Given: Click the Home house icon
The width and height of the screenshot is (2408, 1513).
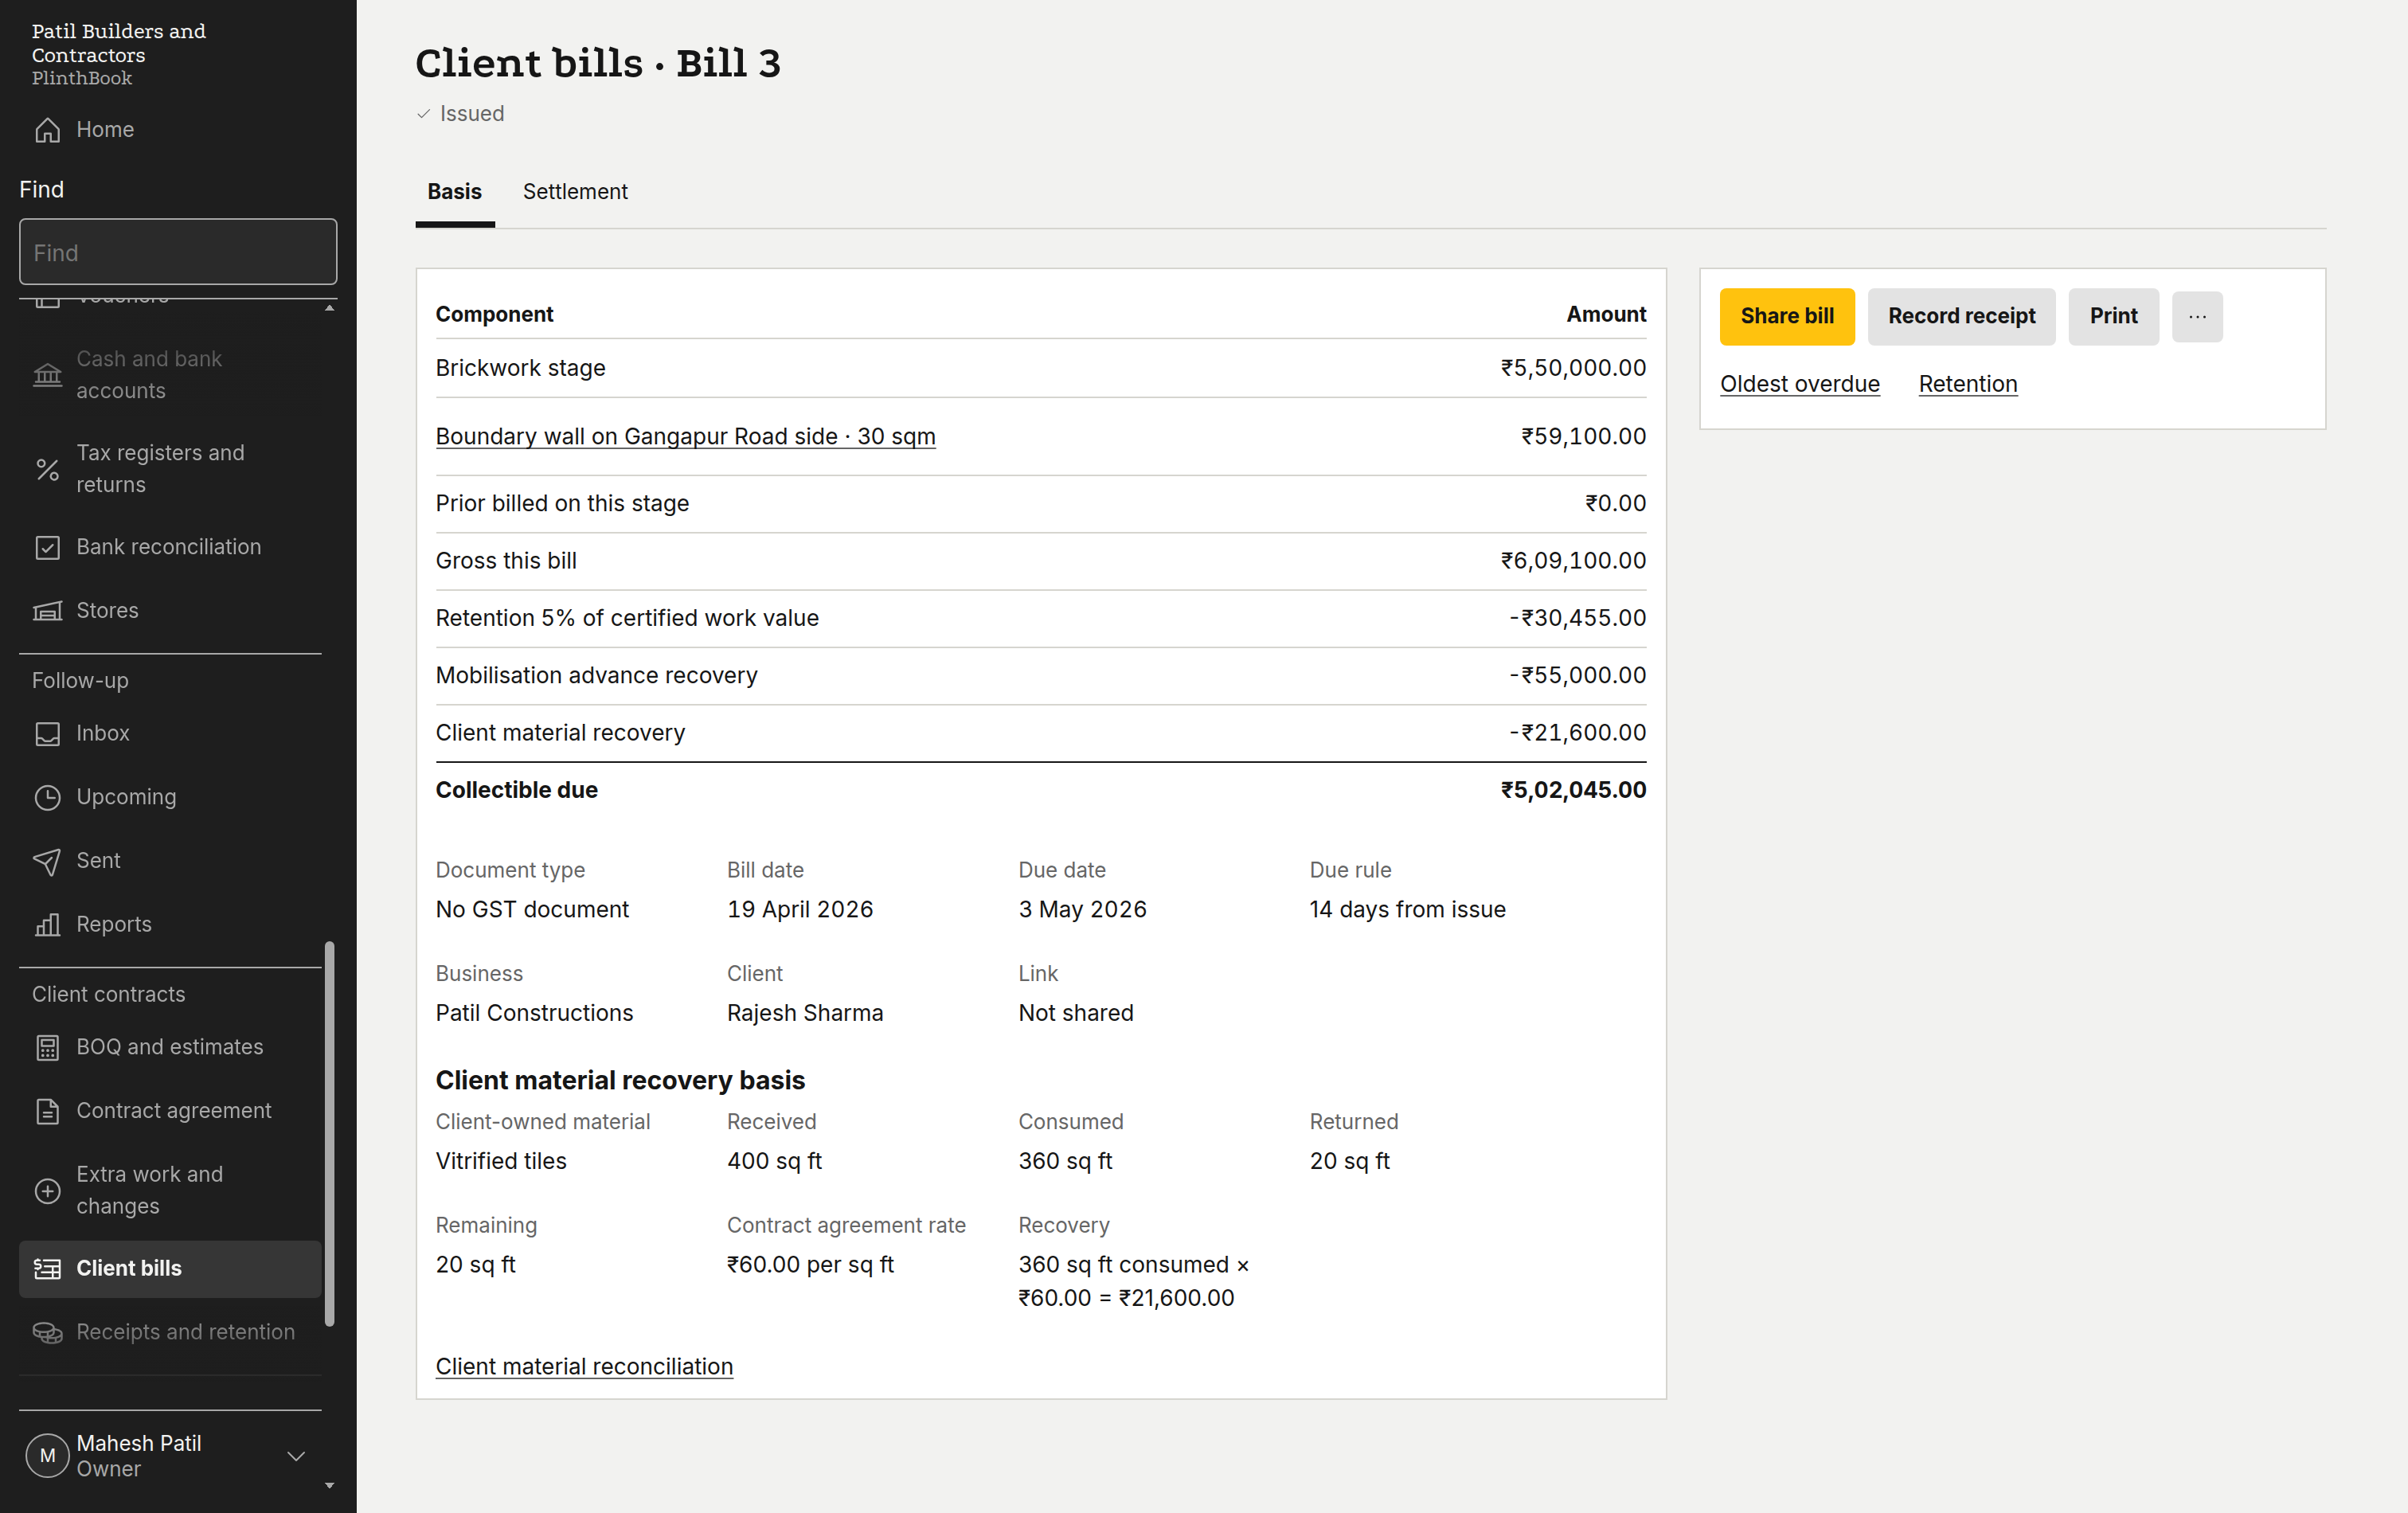Looking at the screenshot, I should (x=47, y=130).
